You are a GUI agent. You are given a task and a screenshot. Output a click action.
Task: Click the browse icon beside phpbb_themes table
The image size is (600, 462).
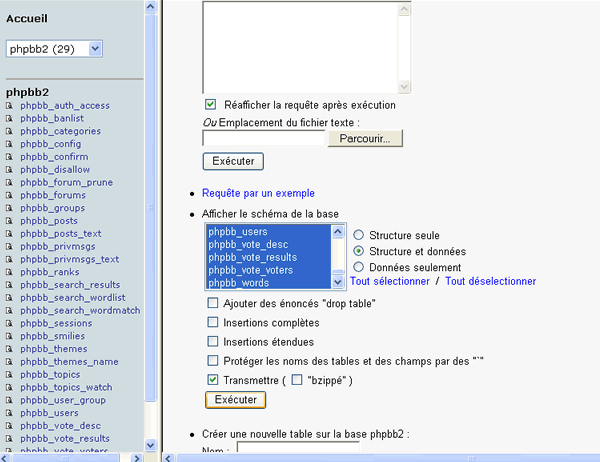pyautogui.click(x=9, y=349)
